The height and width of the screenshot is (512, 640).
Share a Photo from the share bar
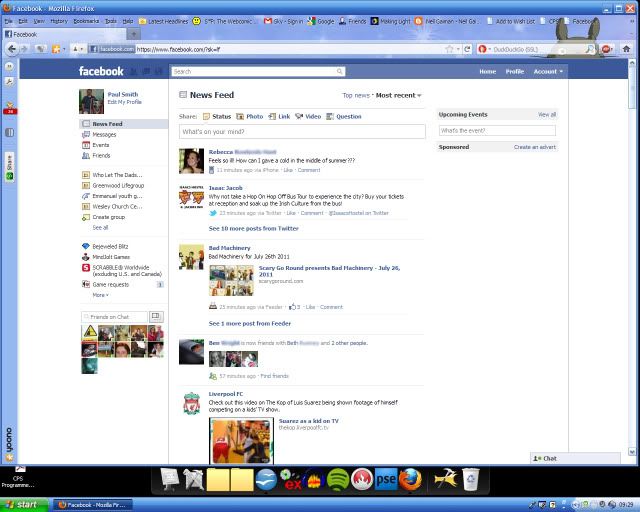coord(250,116)
